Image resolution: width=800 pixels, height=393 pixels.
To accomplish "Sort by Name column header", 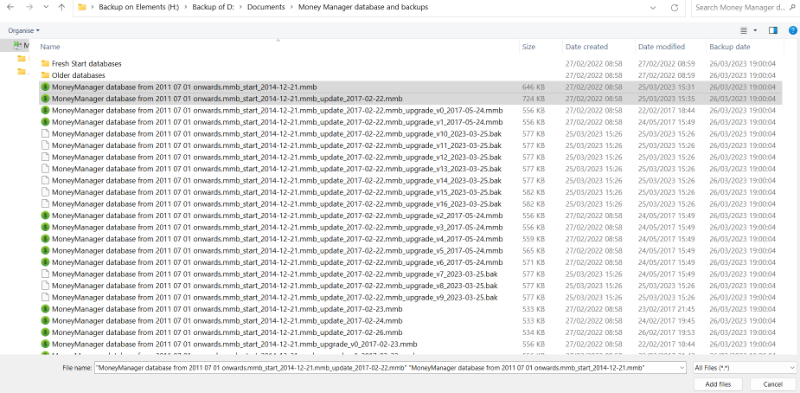I will point(50,46).
